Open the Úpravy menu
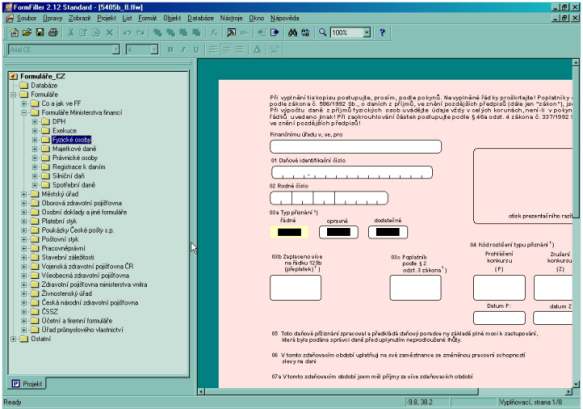The height and width of the screenshot is (409, 583). click(x=52, y=18)
